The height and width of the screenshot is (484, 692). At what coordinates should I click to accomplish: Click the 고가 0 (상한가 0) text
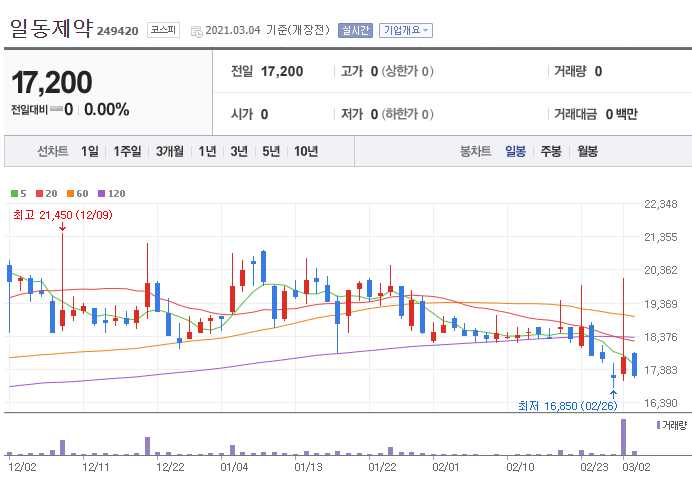[387, 71]
